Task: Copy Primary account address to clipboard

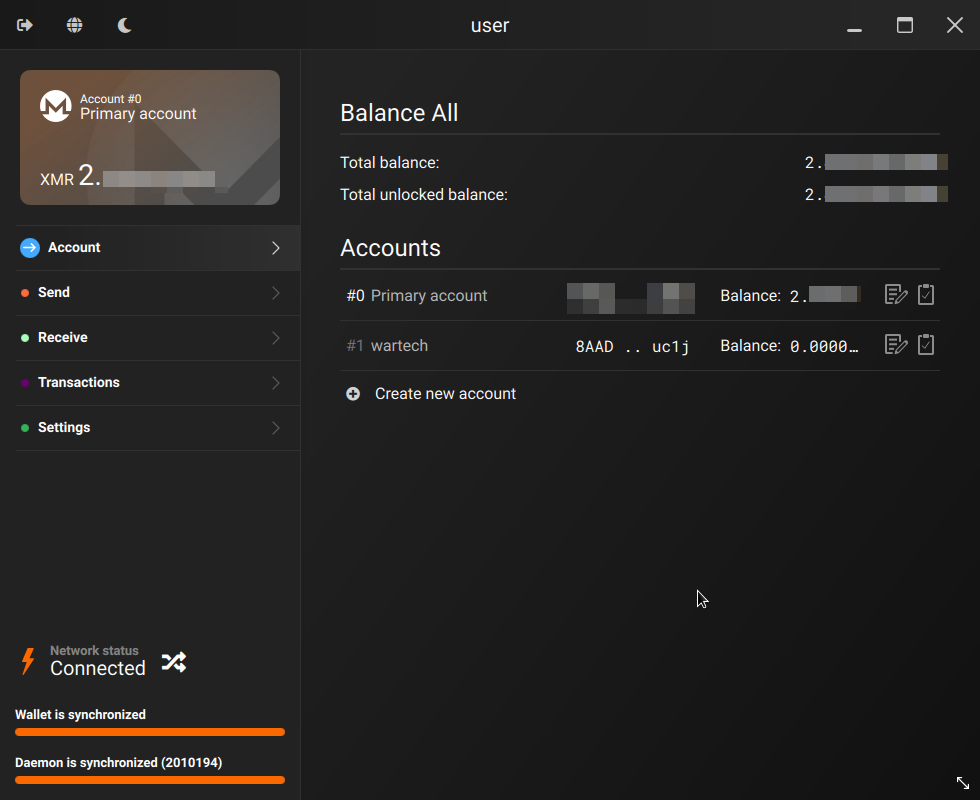Action: tap(926, 295)
